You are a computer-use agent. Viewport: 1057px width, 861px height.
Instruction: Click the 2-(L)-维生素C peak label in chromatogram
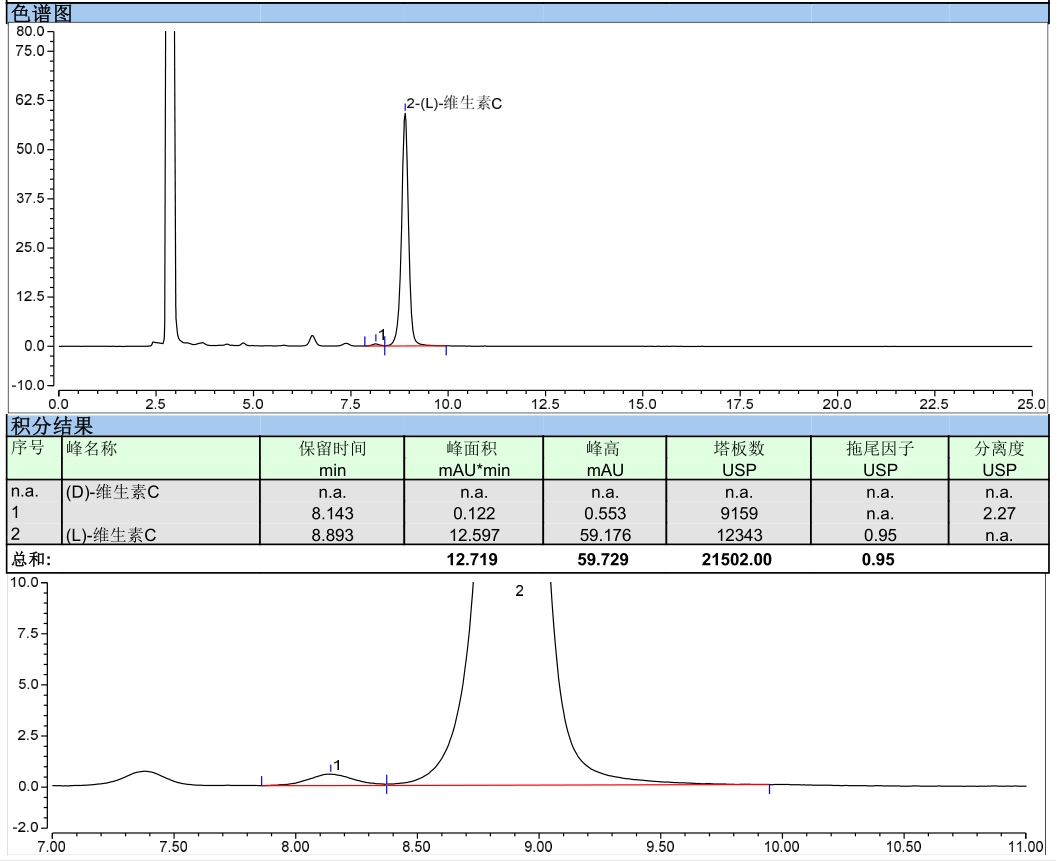click(454, 103)
